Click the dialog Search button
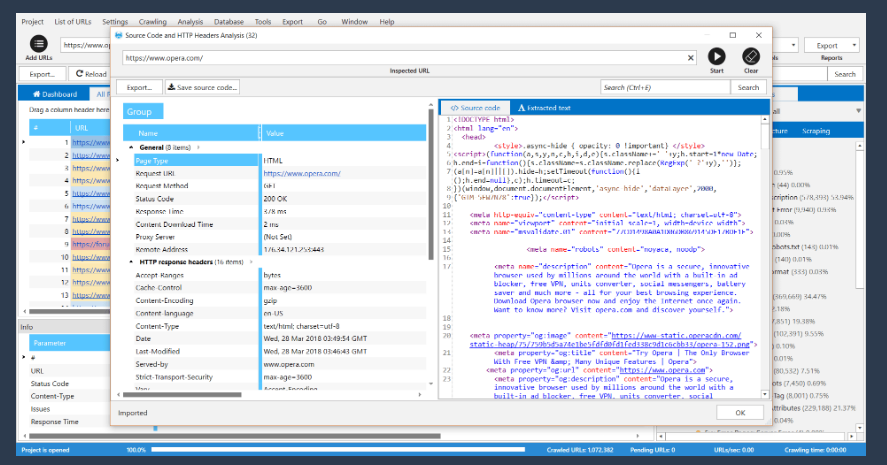Image resolution: width=887 pixels, height=465 pixels. coord(748,87)
